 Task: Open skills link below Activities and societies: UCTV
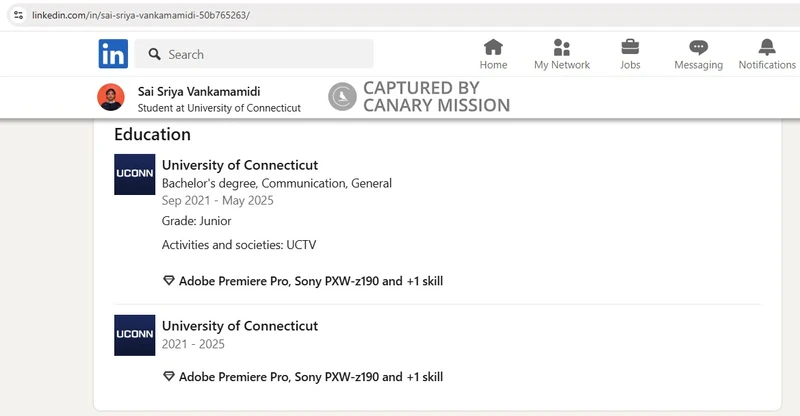[x=311, y=281]
